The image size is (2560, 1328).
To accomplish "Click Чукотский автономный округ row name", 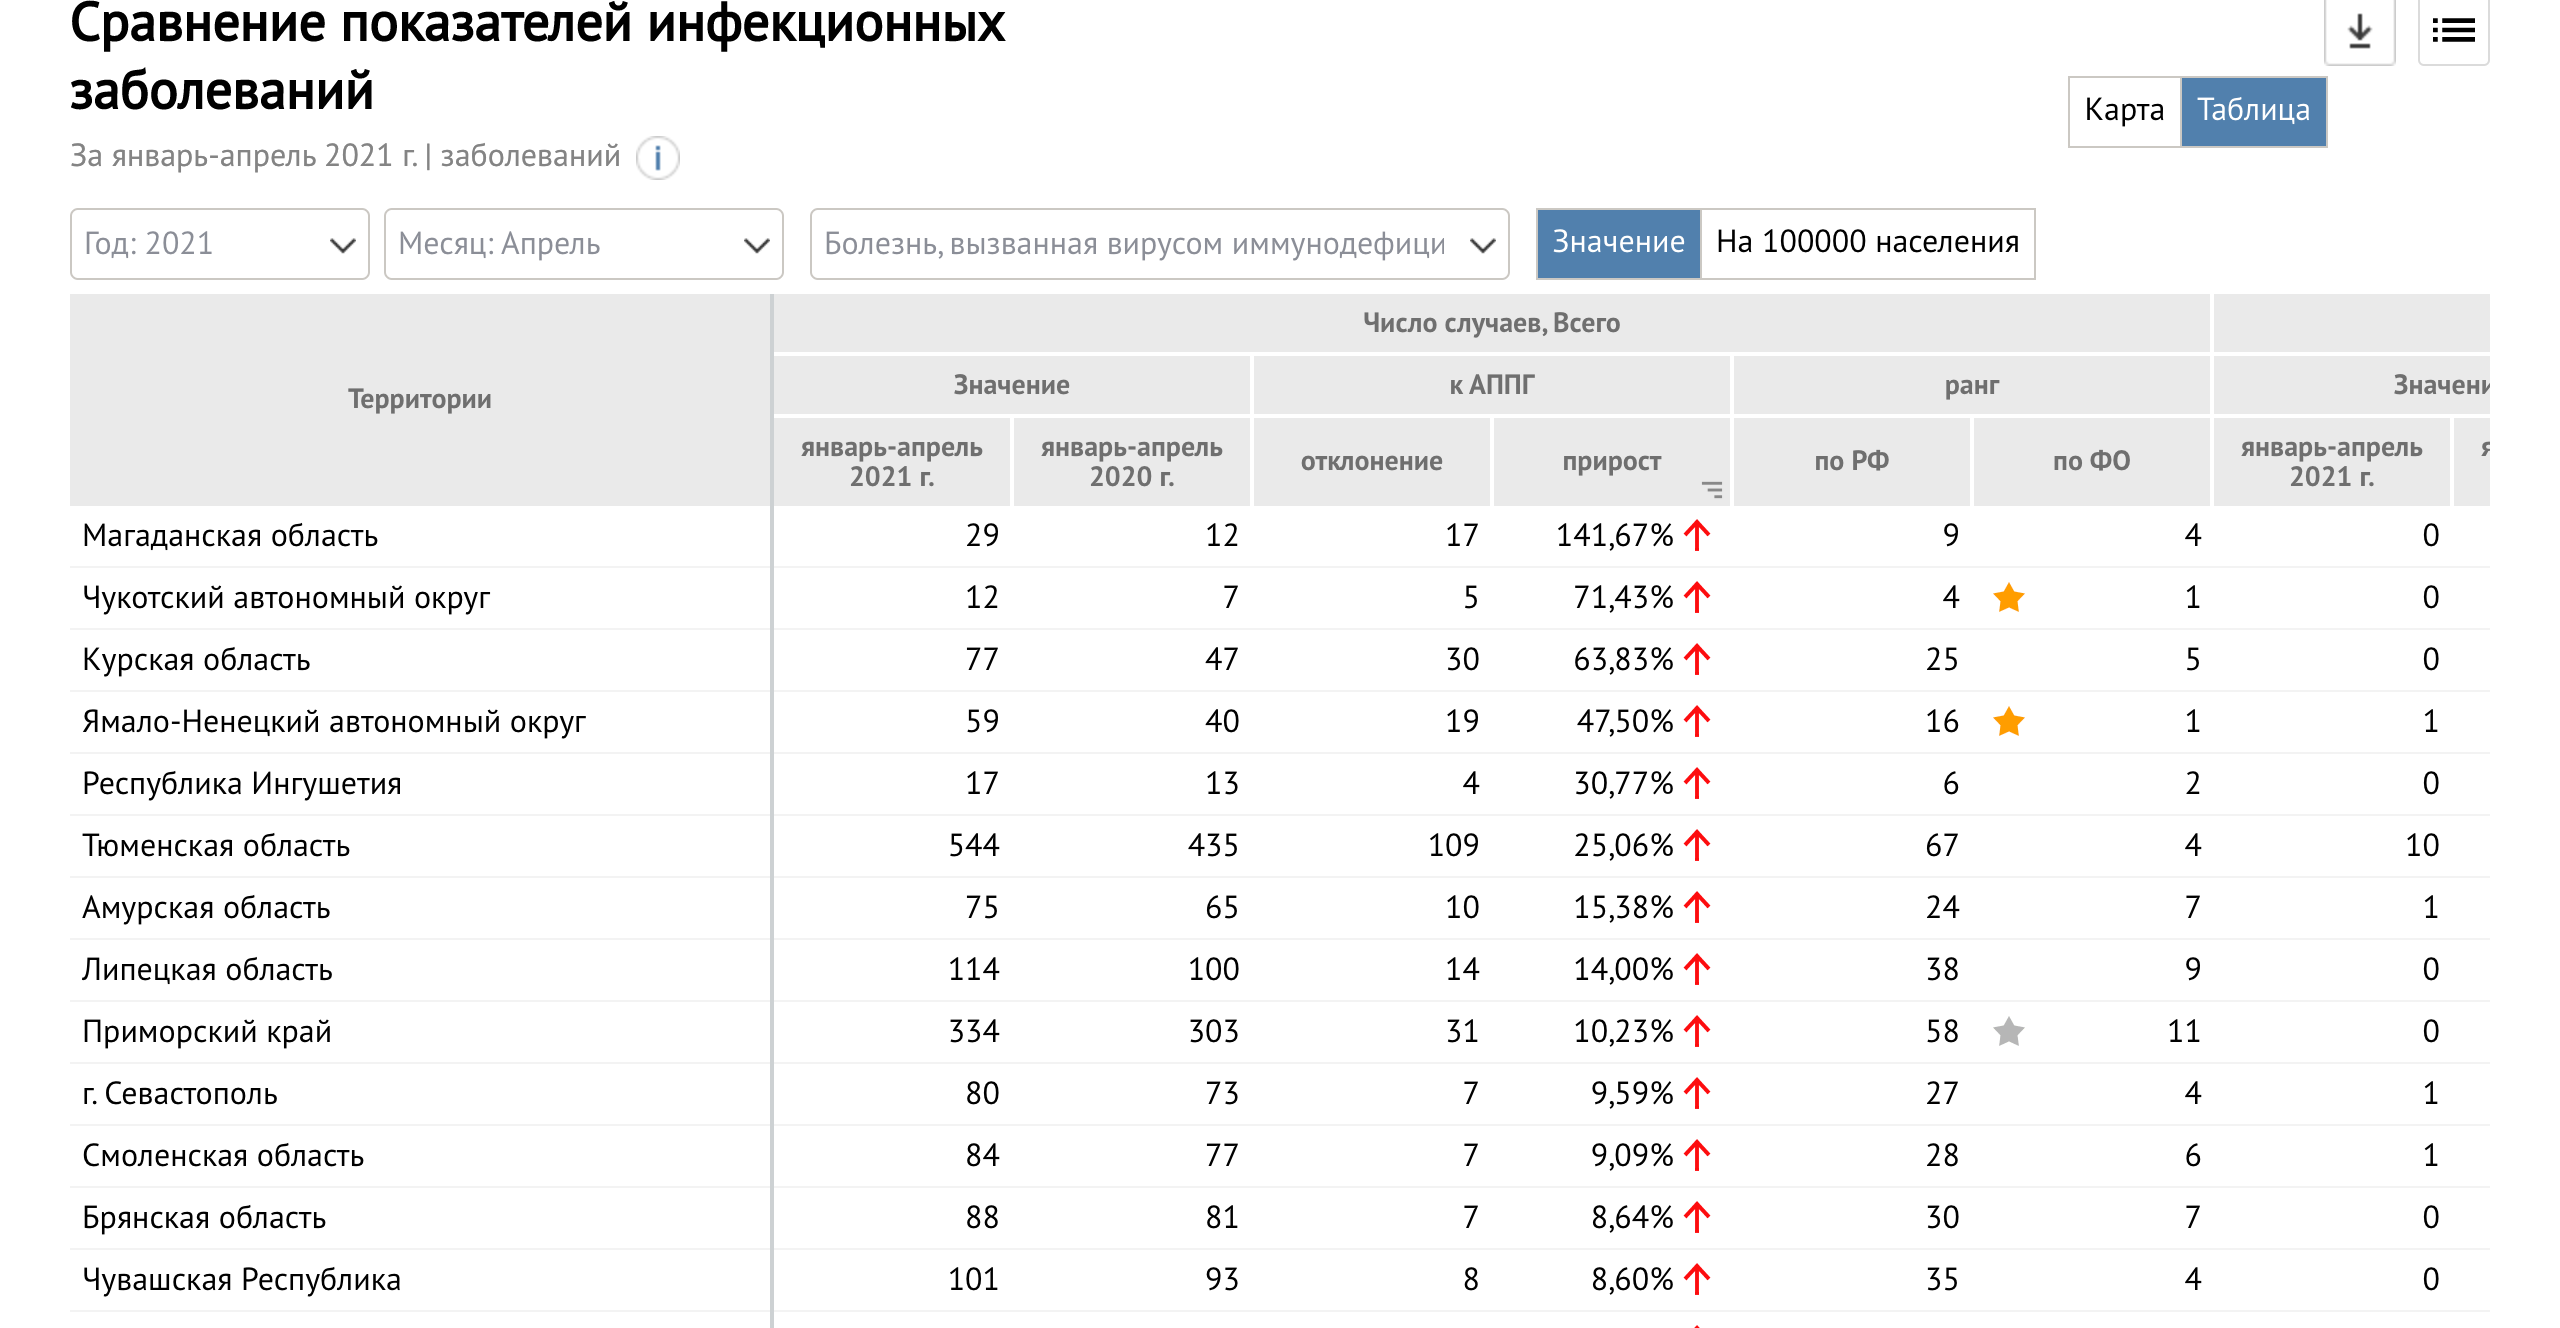I will [x=286, y=598].
